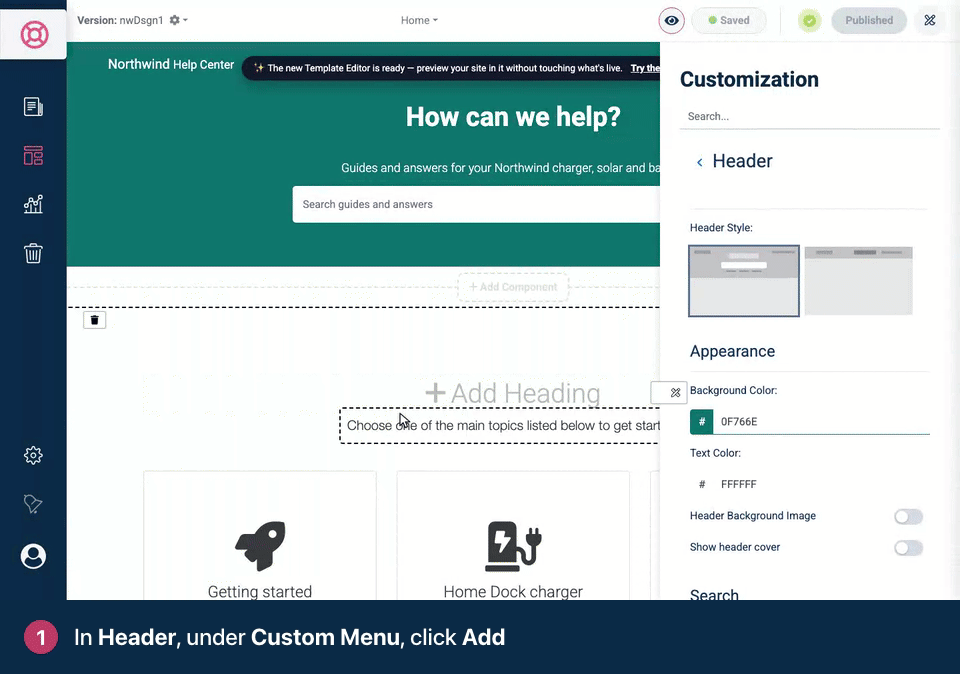Image resolution: width=960 pixels, height=674 pixels.
Task: Click the text color hash swatch
Action: point(702,484)
